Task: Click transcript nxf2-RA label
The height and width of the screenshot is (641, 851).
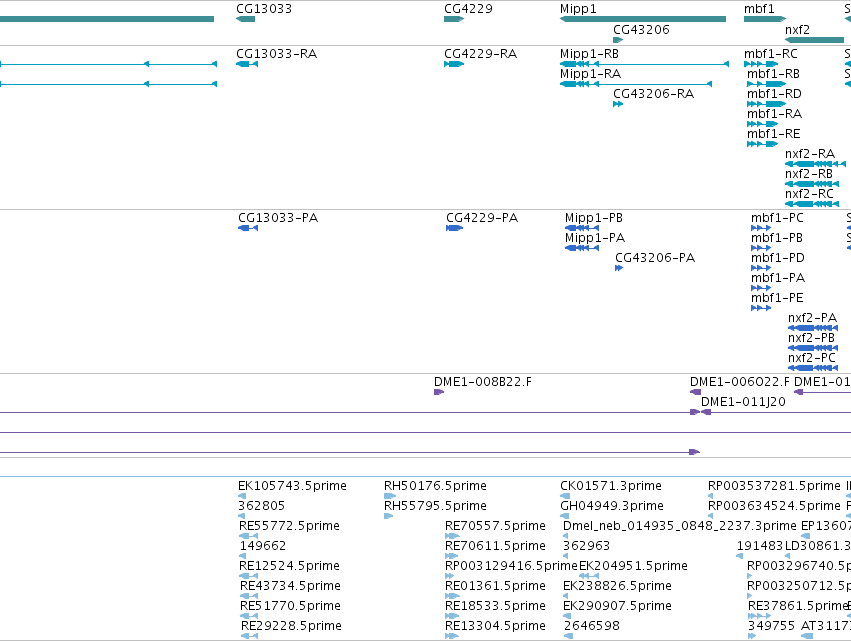Action: click(810, 154)
